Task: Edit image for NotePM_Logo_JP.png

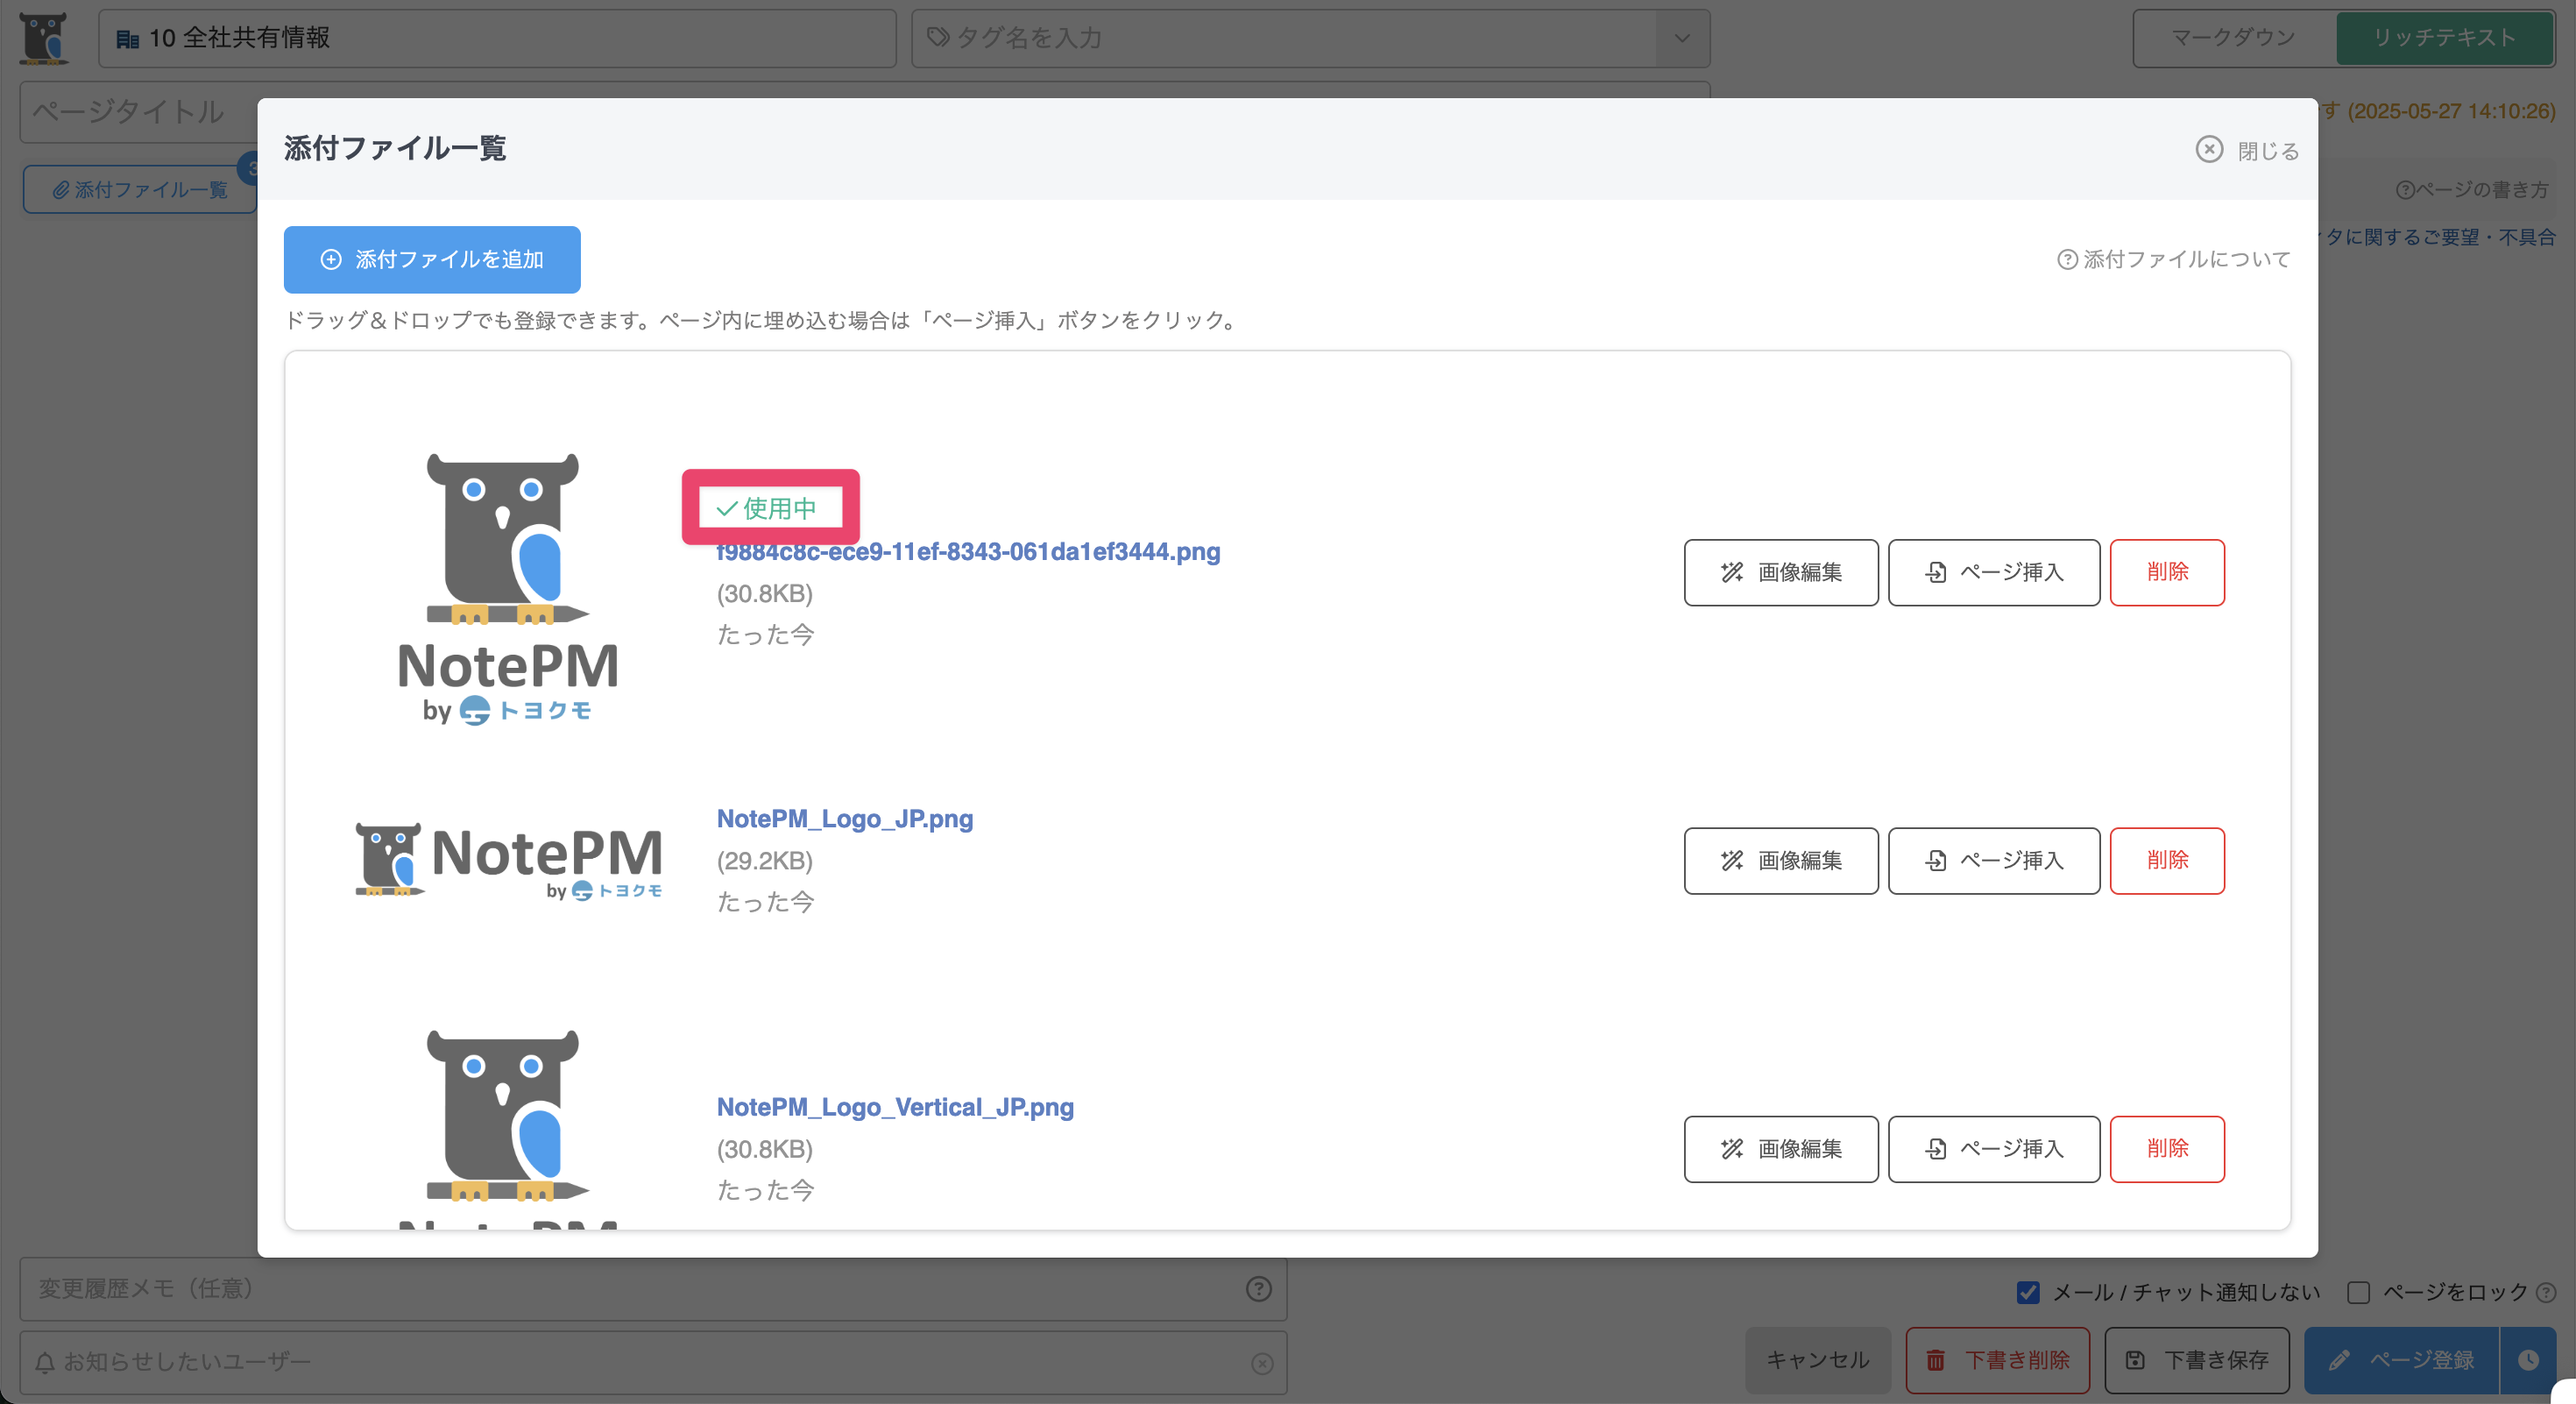Action: click(1781, 861)
